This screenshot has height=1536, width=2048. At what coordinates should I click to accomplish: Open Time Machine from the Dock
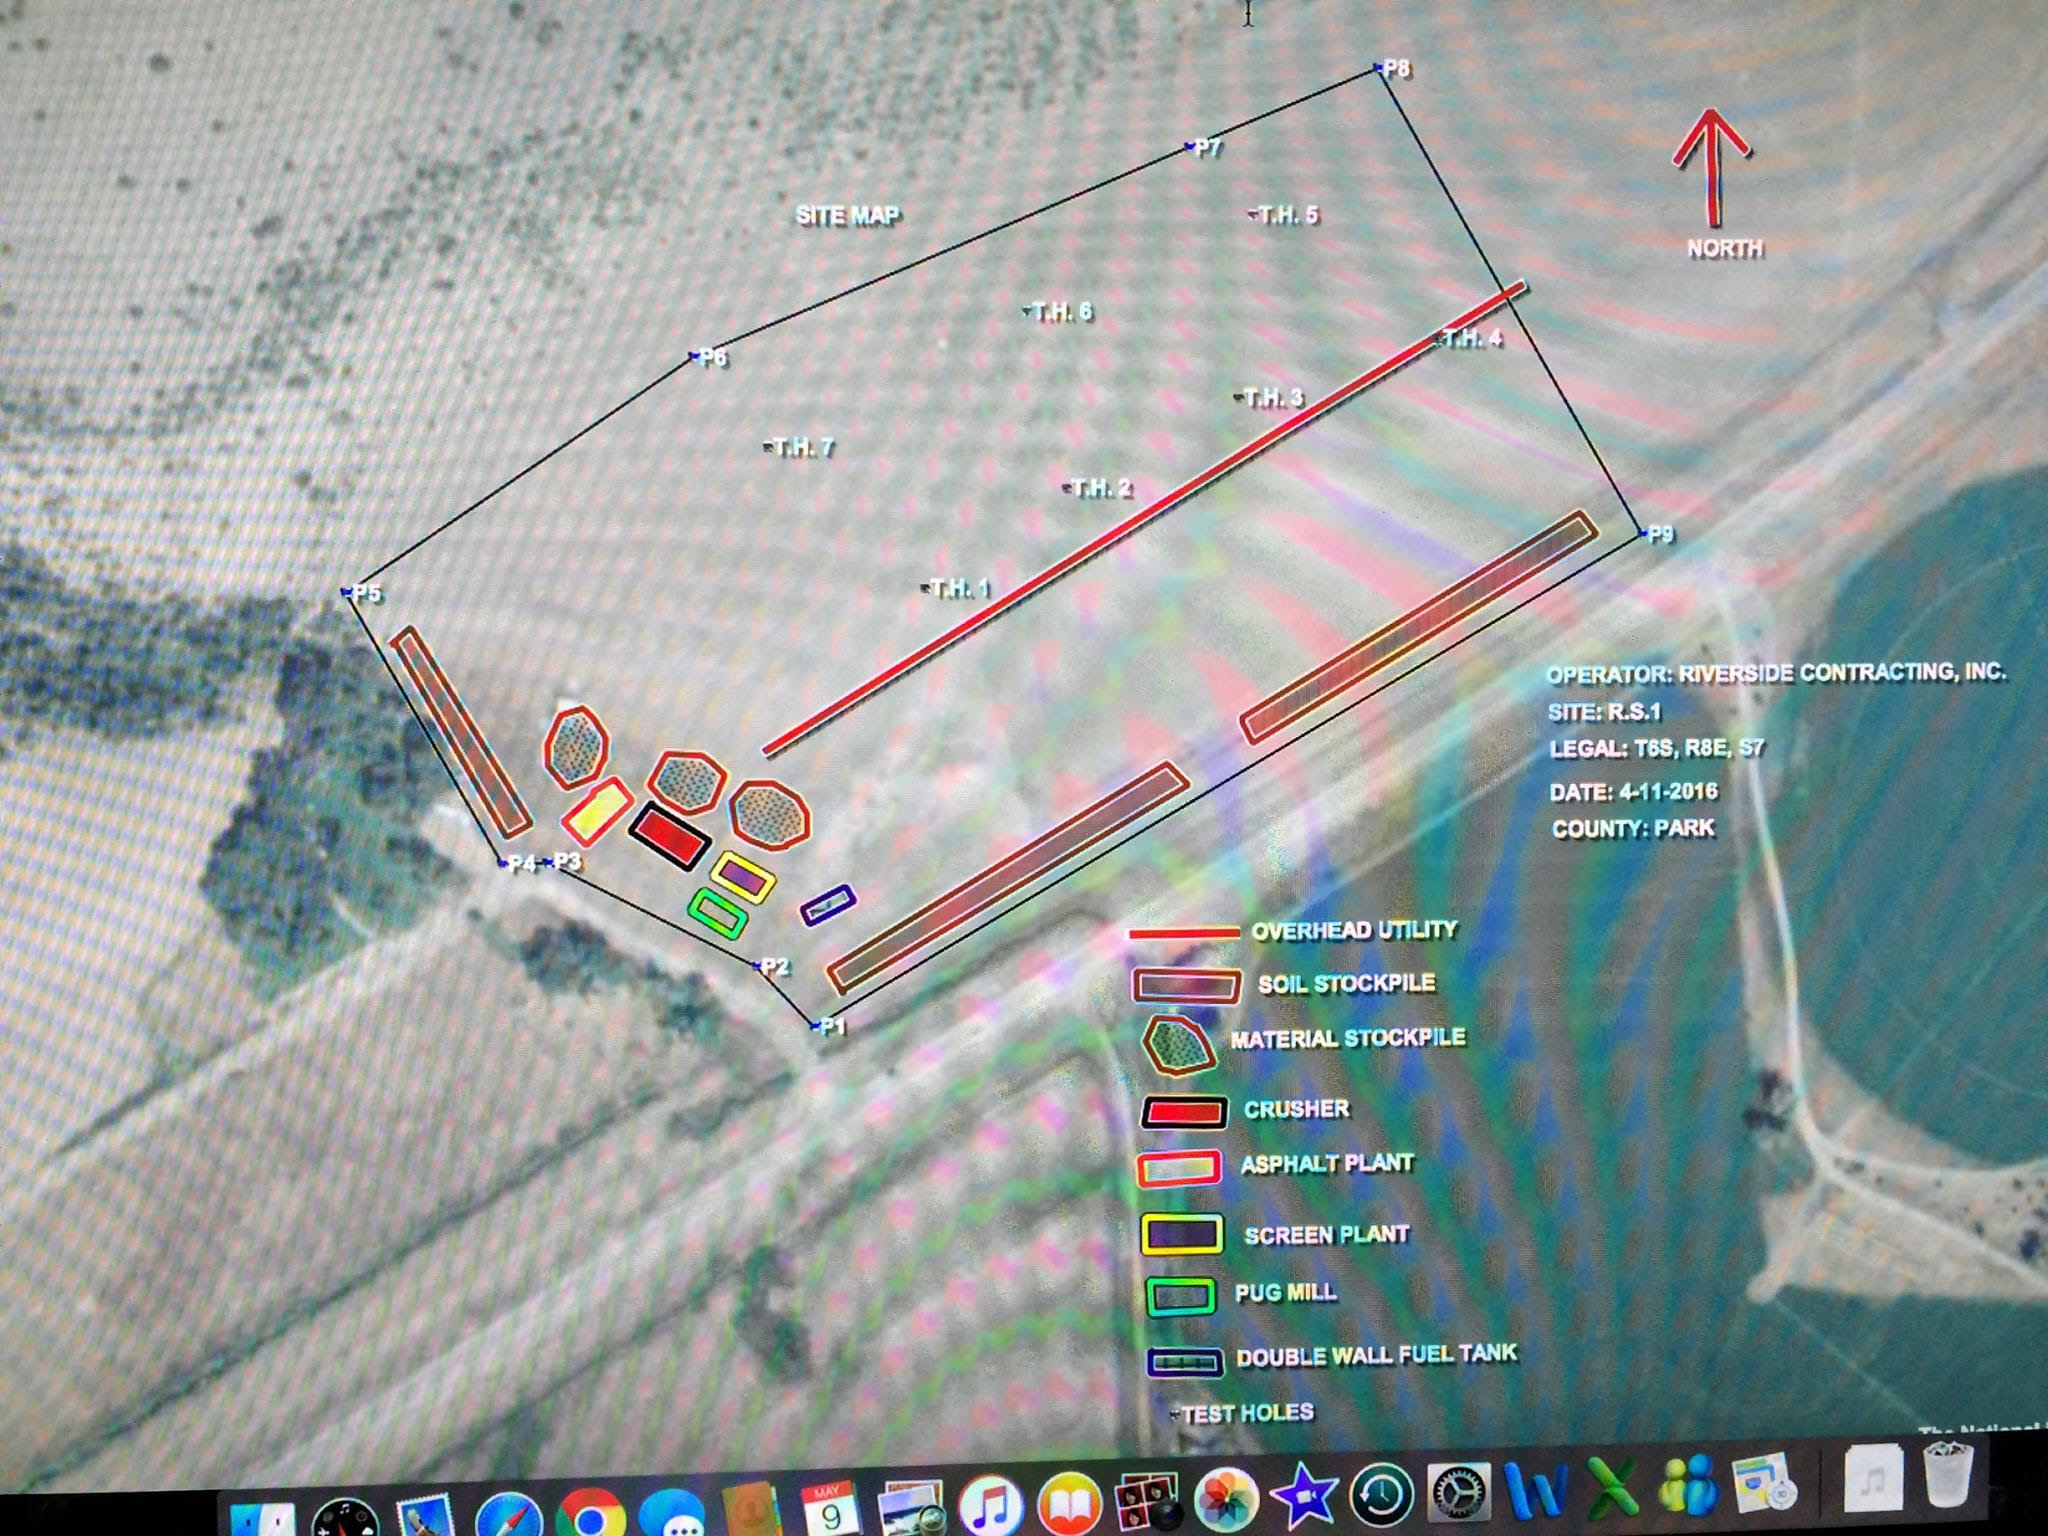1383,1497
